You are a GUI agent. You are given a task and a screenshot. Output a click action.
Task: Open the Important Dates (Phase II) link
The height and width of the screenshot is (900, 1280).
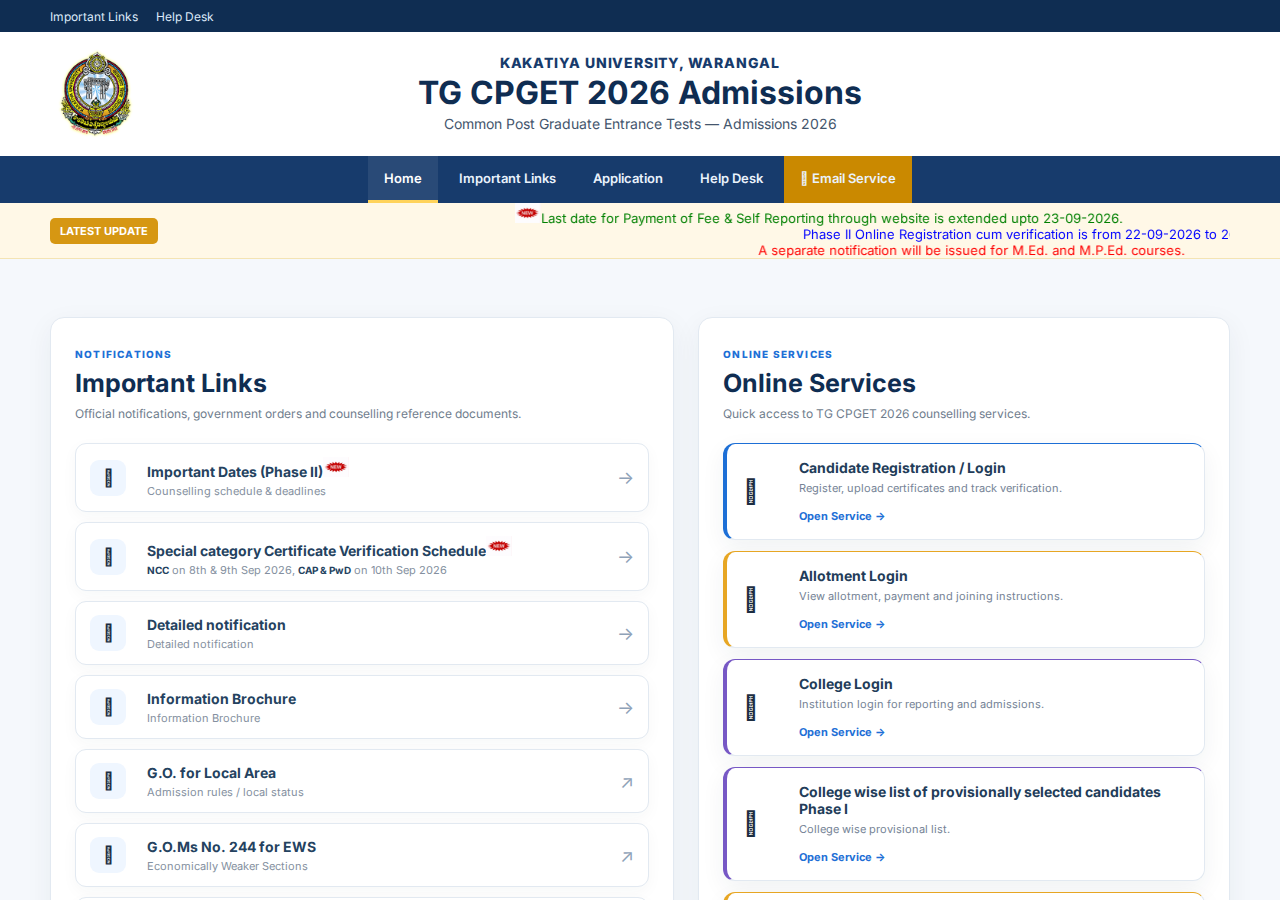235,472
